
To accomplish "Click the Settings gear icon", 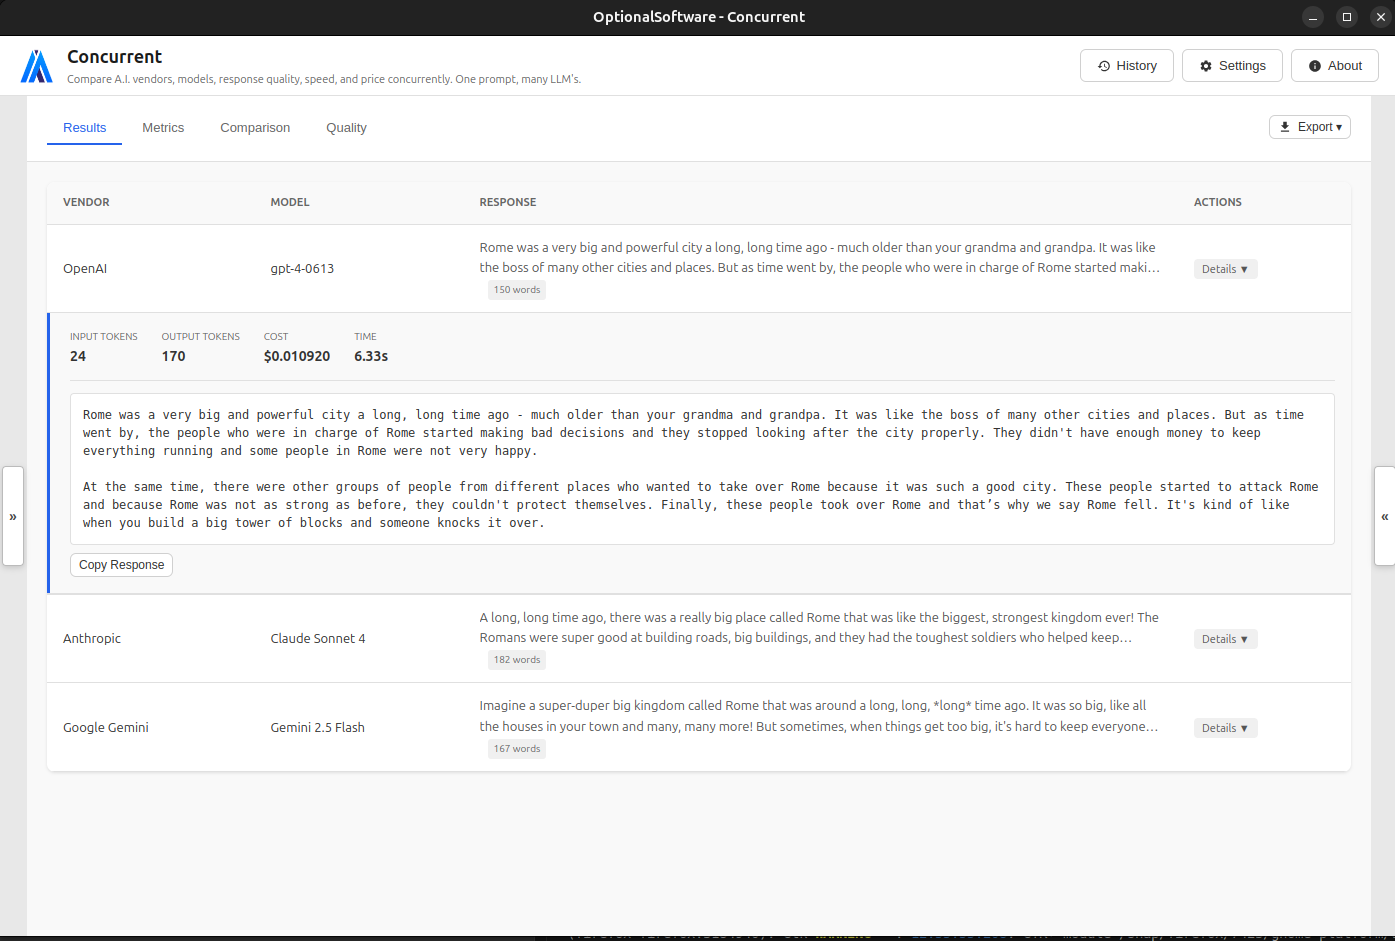I will (1204, 65).
